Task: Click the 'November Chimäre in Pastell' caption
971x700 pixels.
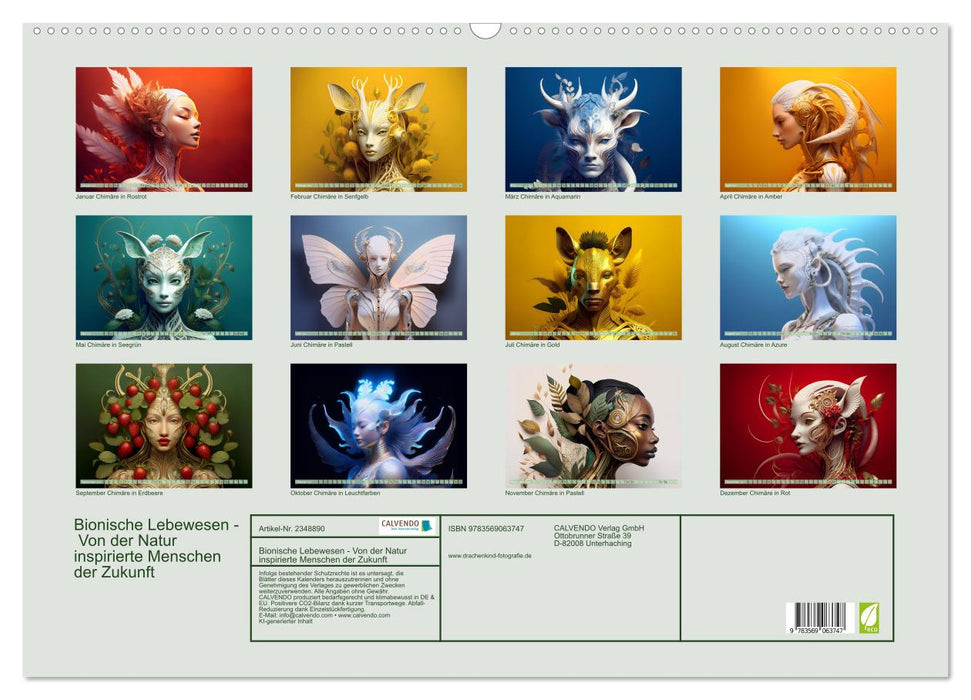Action: [x=544, y=493]
